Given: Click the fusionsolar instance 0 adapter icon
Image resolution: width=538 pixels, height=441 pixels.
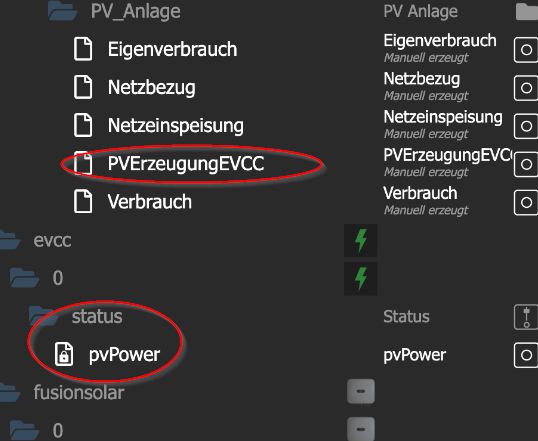Looking at the screenshot, I should (361, 429).
